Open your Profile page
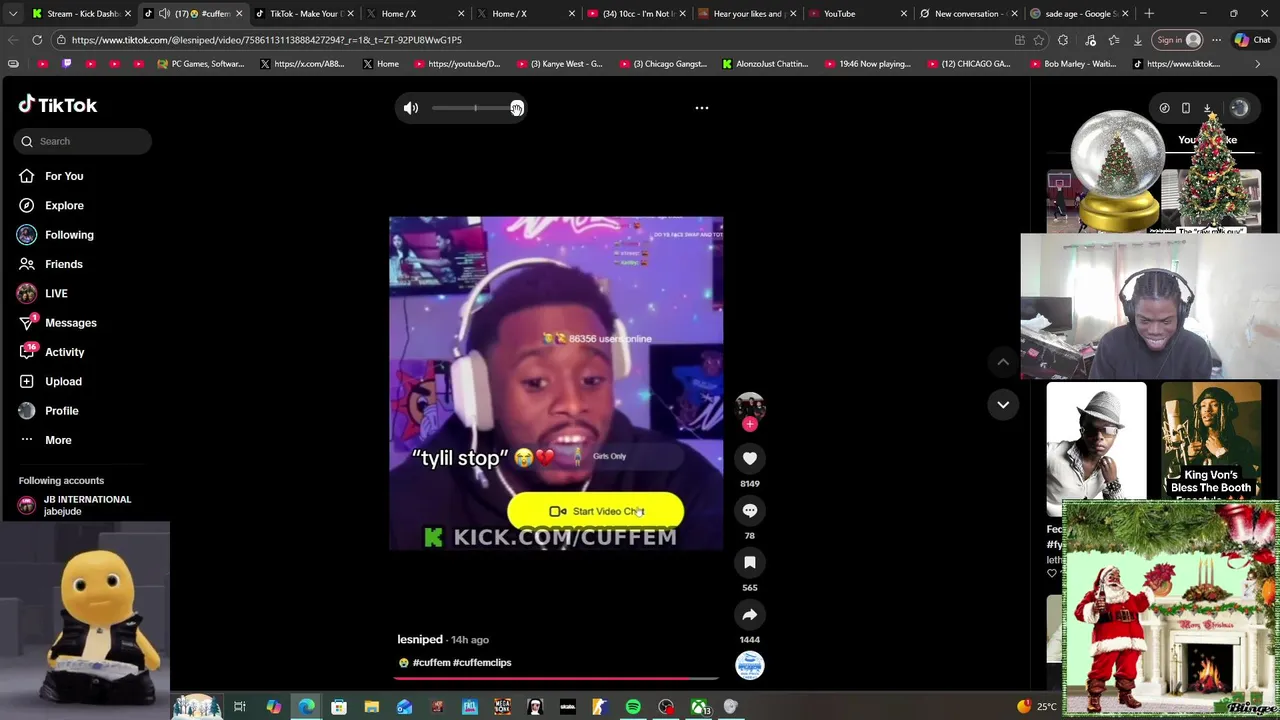Image resolution: width=1280 pixels, height=720 pixels. pos(61,411)
